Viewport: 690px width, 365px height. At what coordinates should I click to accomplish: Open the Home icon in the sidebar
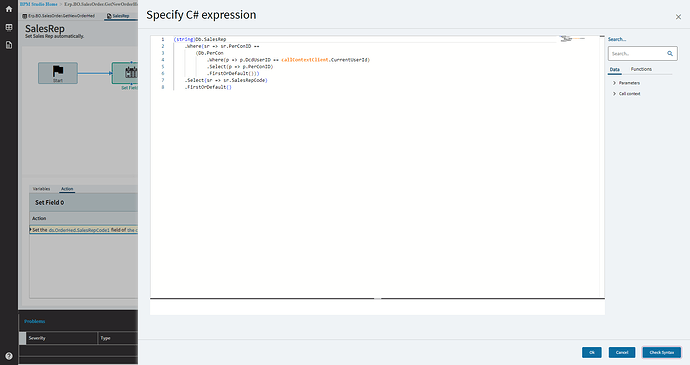point(8,9)
